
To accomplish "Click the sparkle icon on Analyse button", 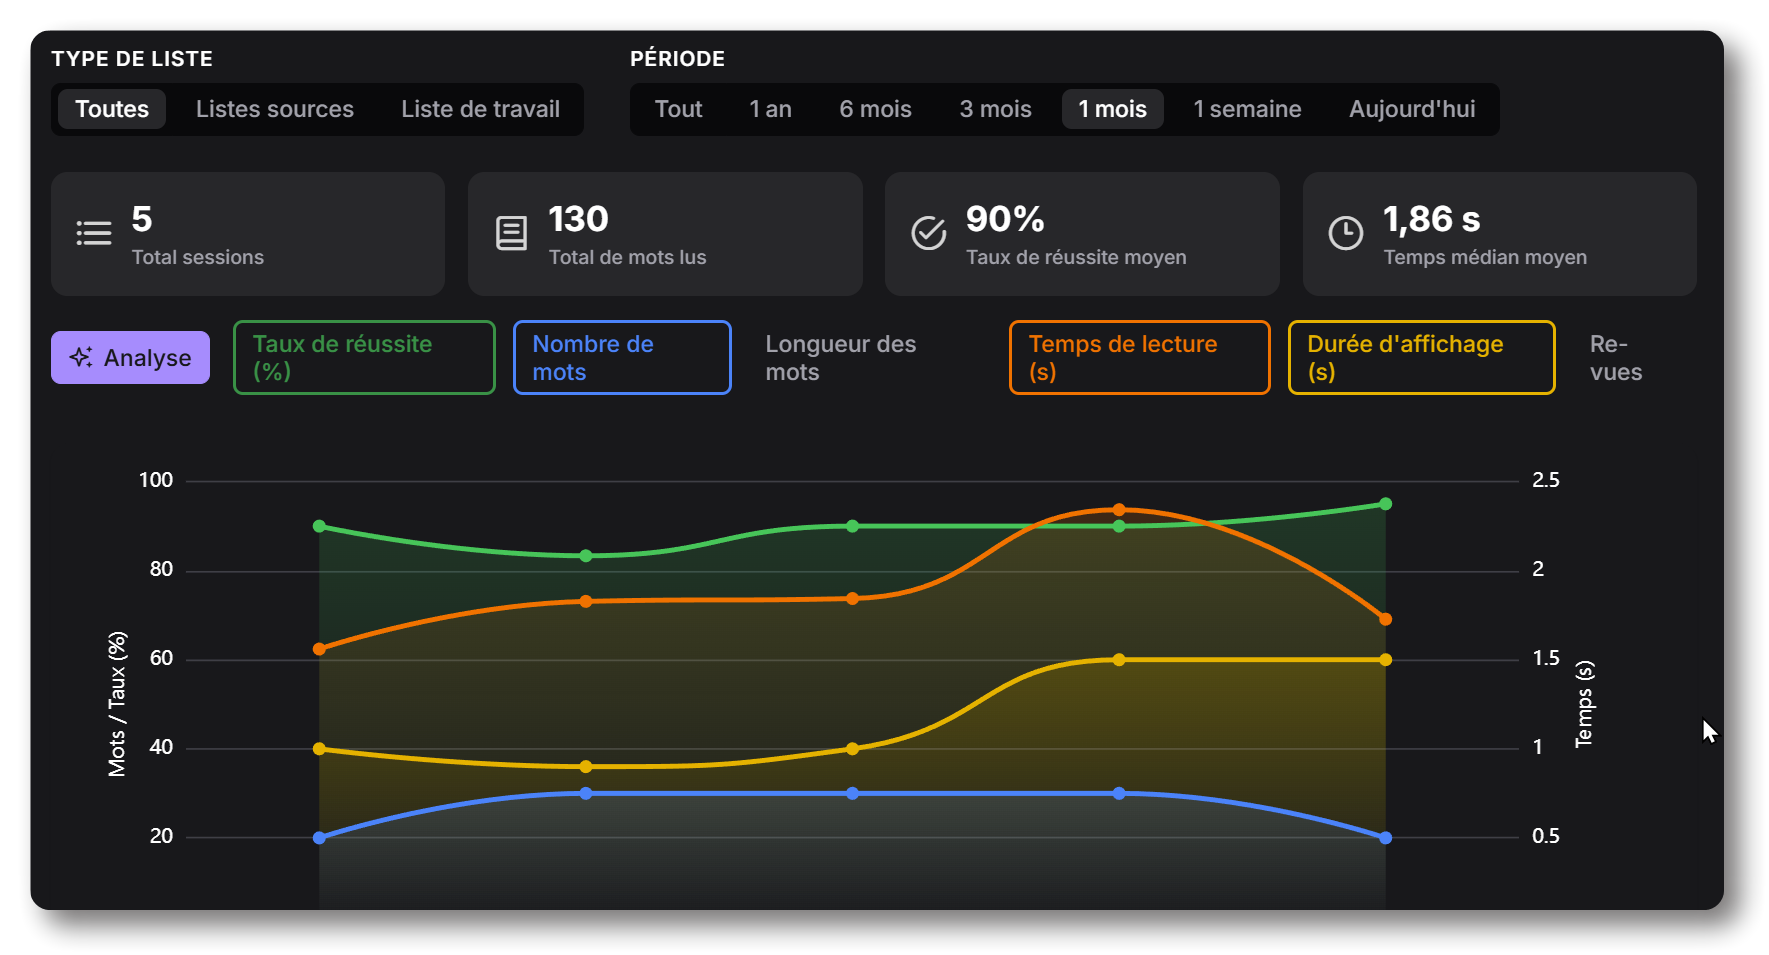I will tap(81, 358).
